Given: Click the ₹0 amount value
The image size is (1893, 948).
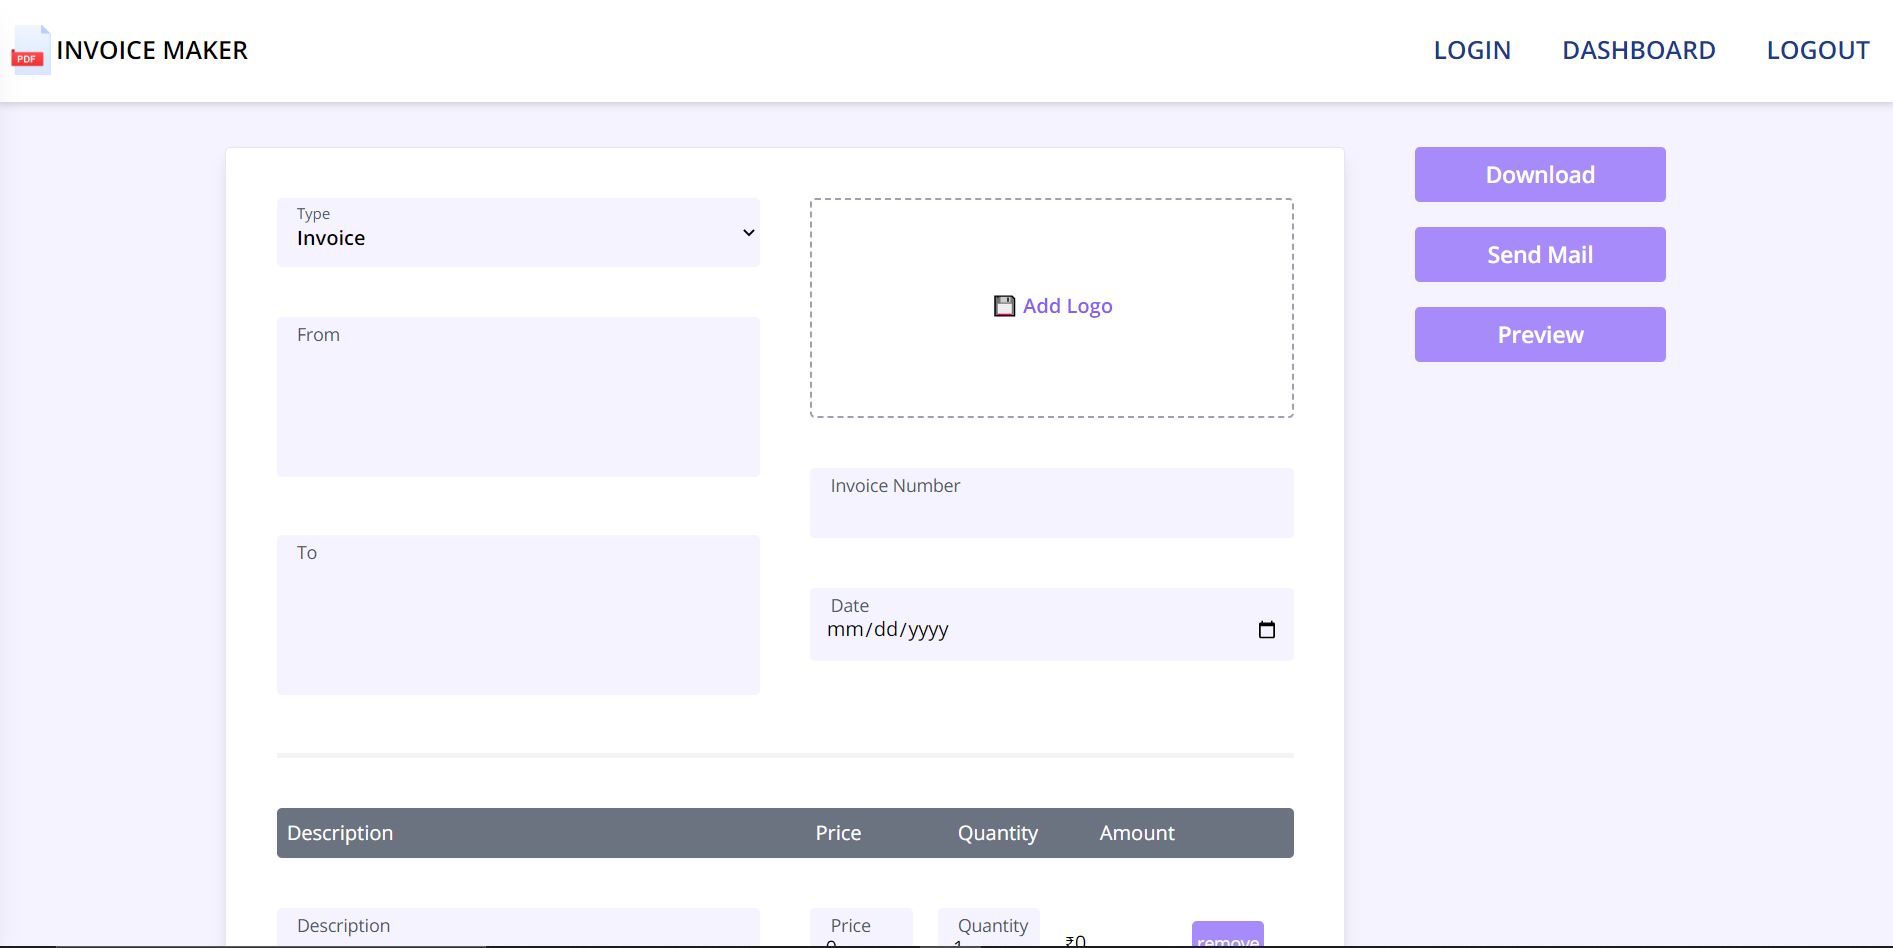Looking at the screenshot, I should point(1076,941).
